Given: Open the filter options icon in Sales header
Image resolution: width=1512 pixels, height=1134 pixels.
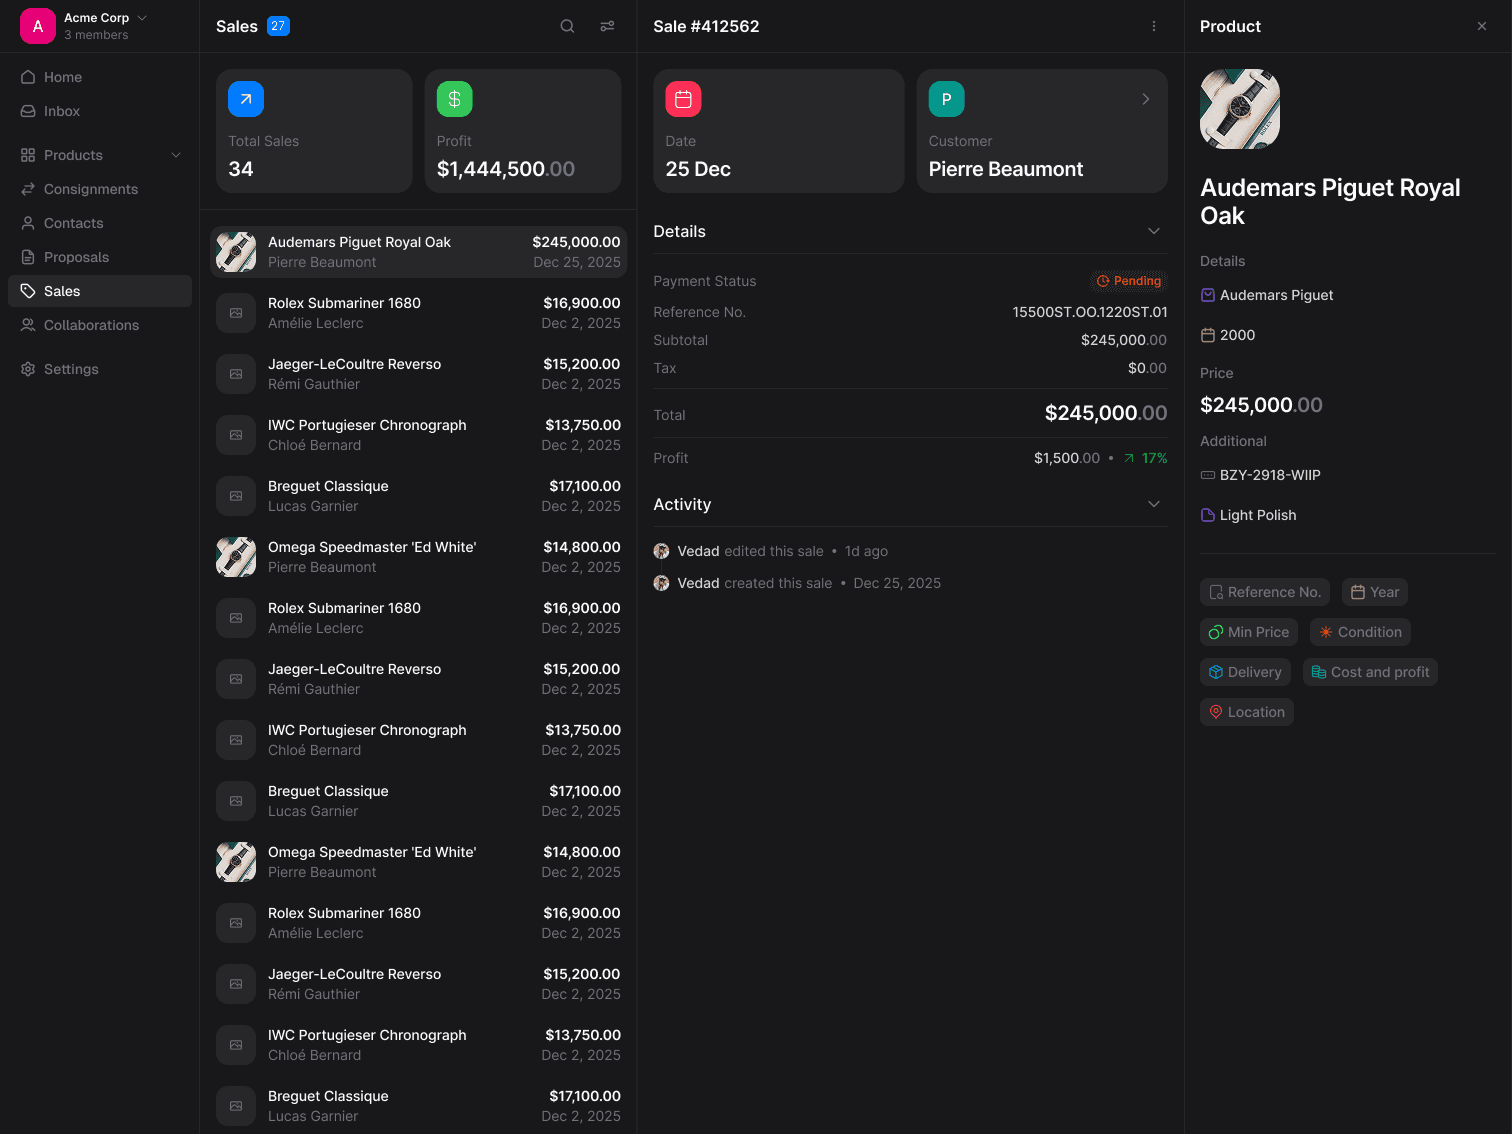Looking at the screenshot, I should pyautogui.click(x=607, y=26).
